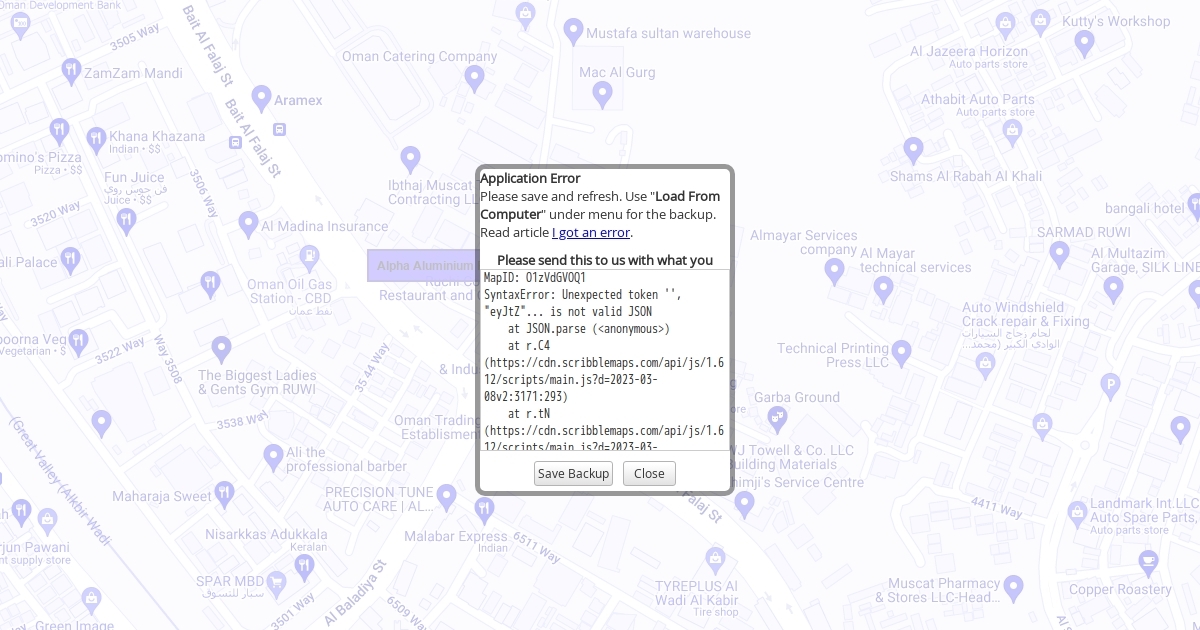Viewport: 1200px width, 630px height.
Task: Click the Al Multazim Garage pin
Action: 1115,289
